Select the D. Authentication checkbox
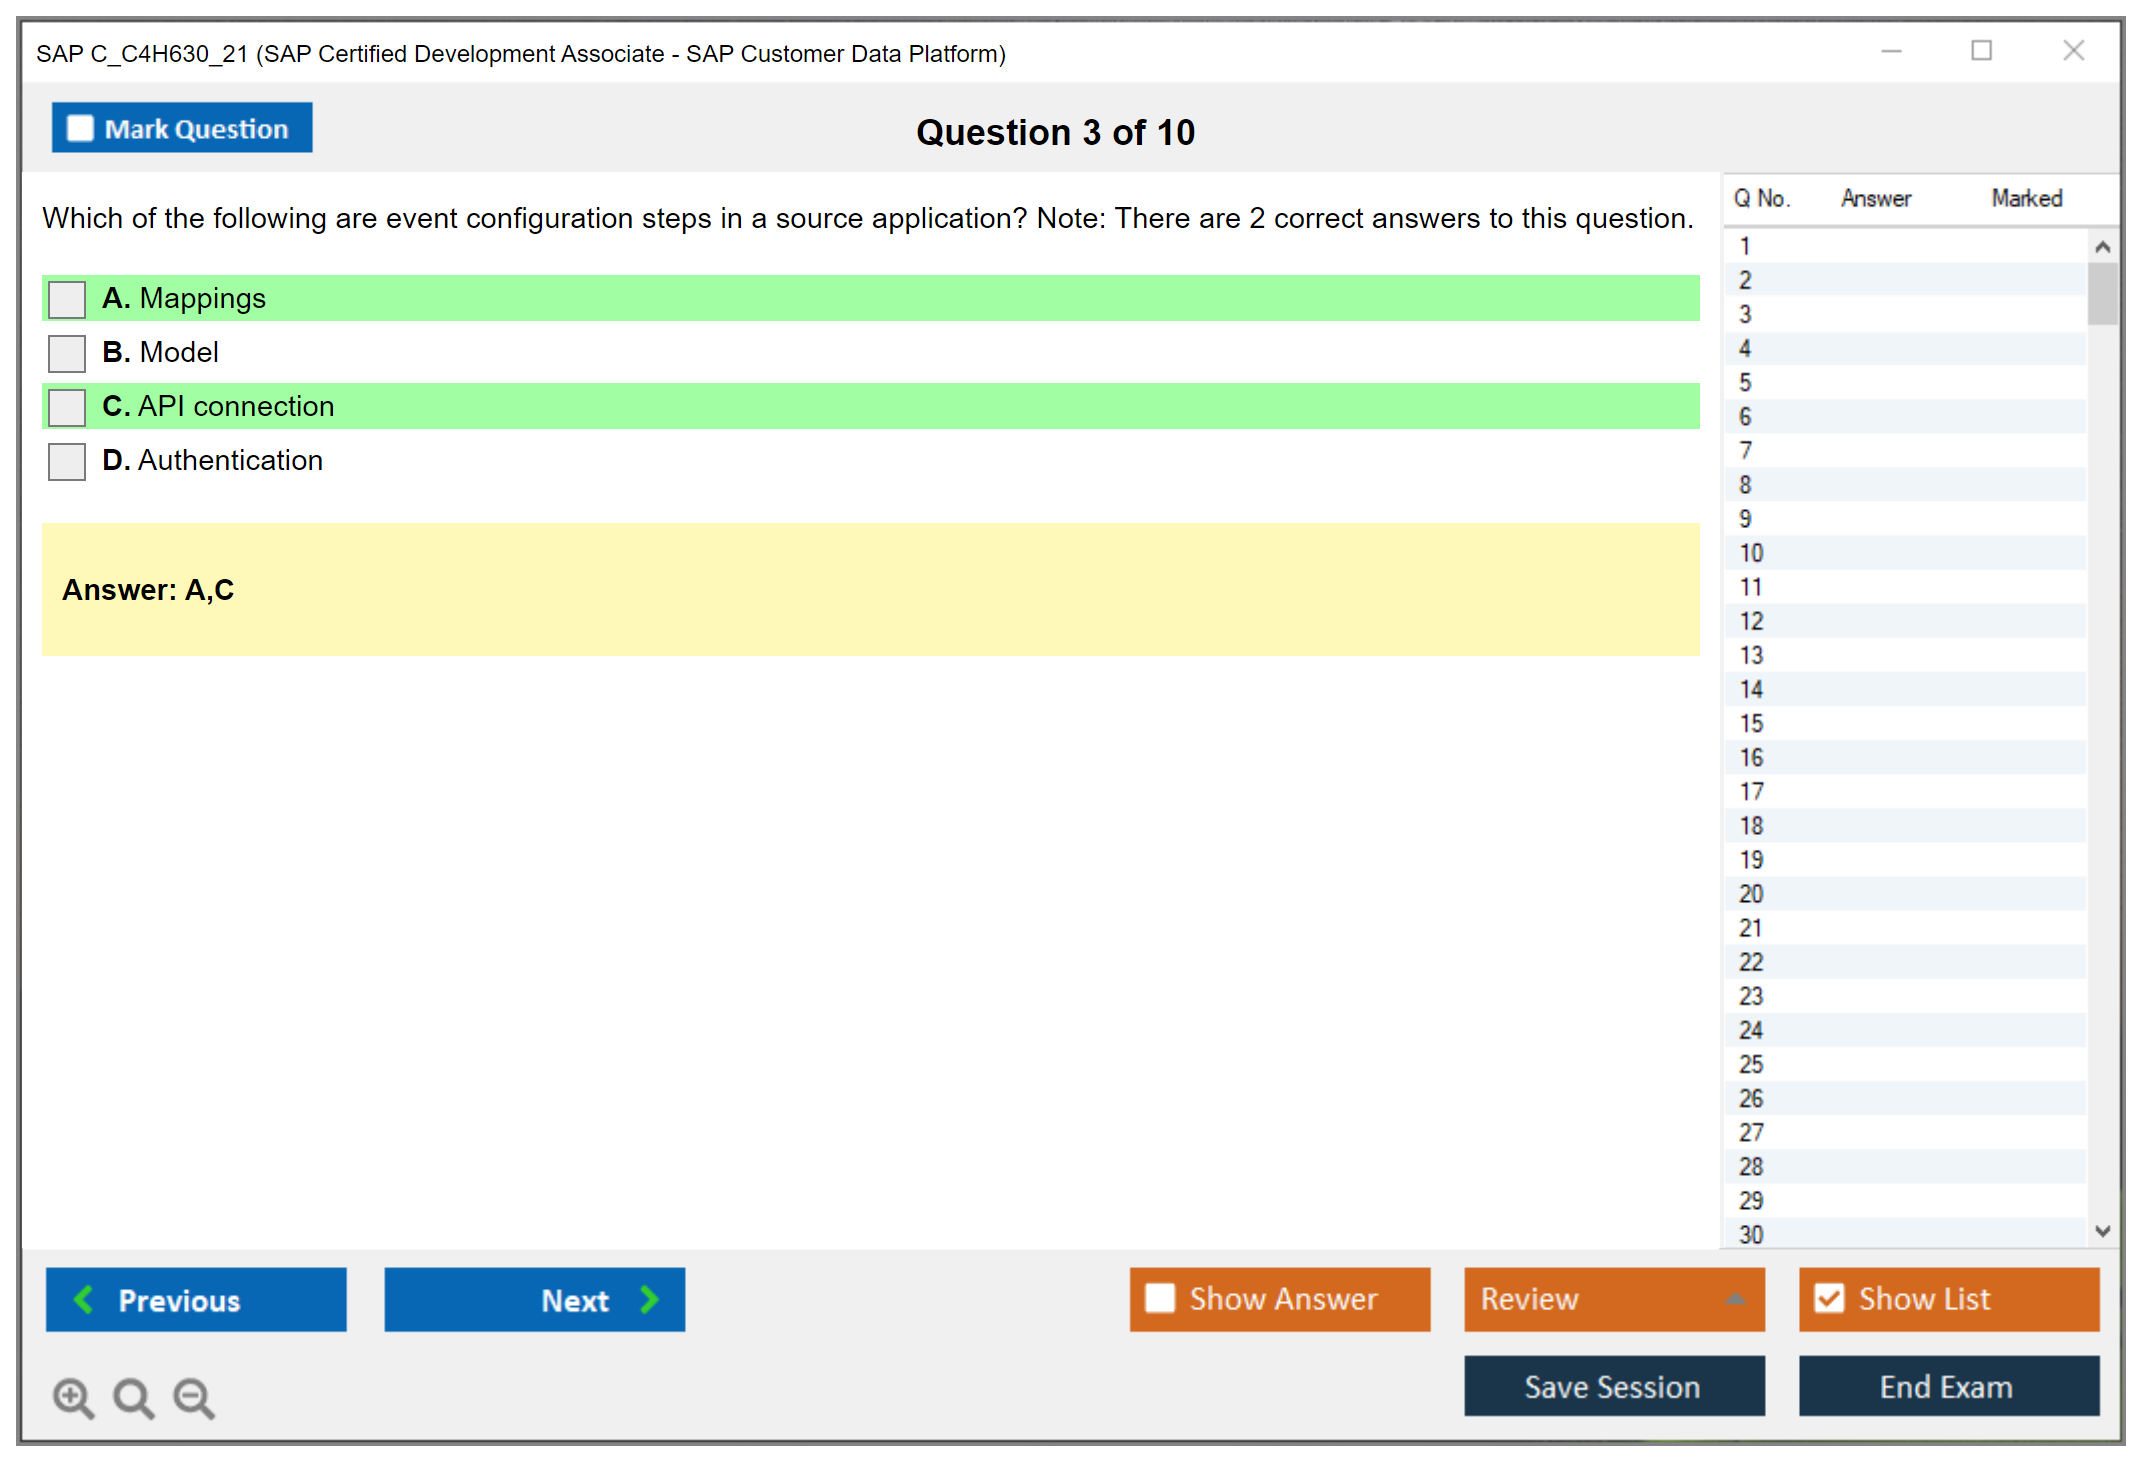 click(x=67, y=461)
